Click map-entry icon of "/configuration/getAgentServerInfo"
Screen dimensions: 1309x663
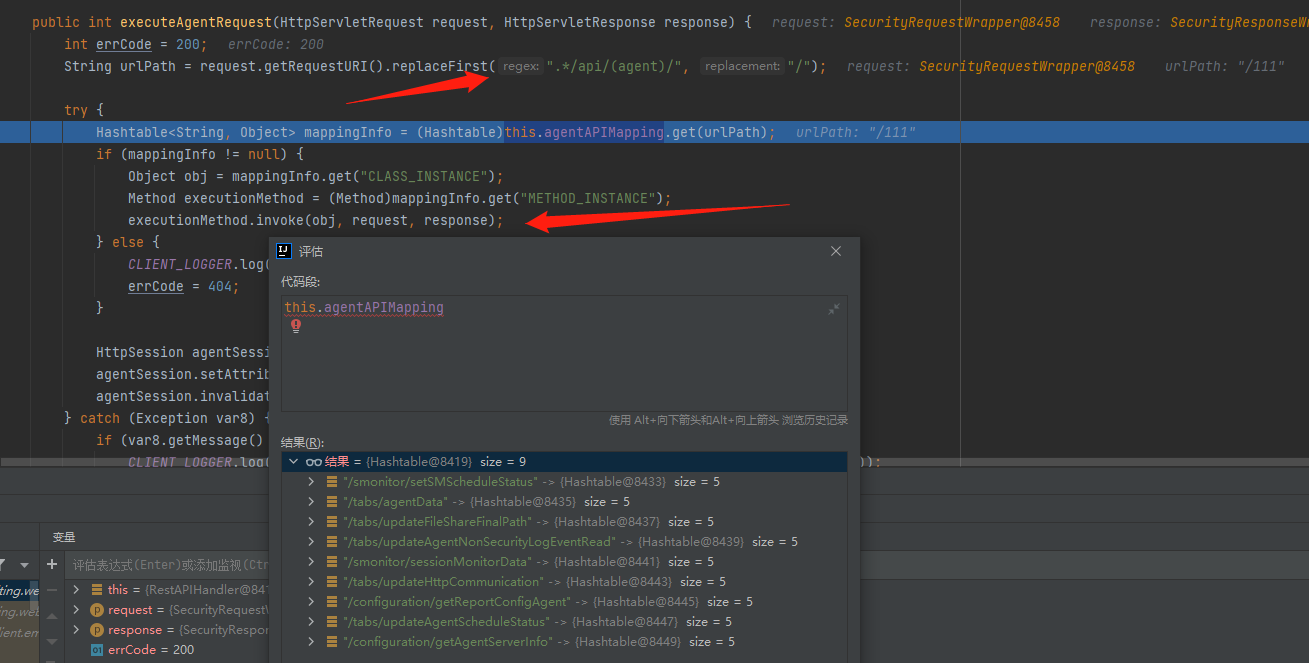332,642
